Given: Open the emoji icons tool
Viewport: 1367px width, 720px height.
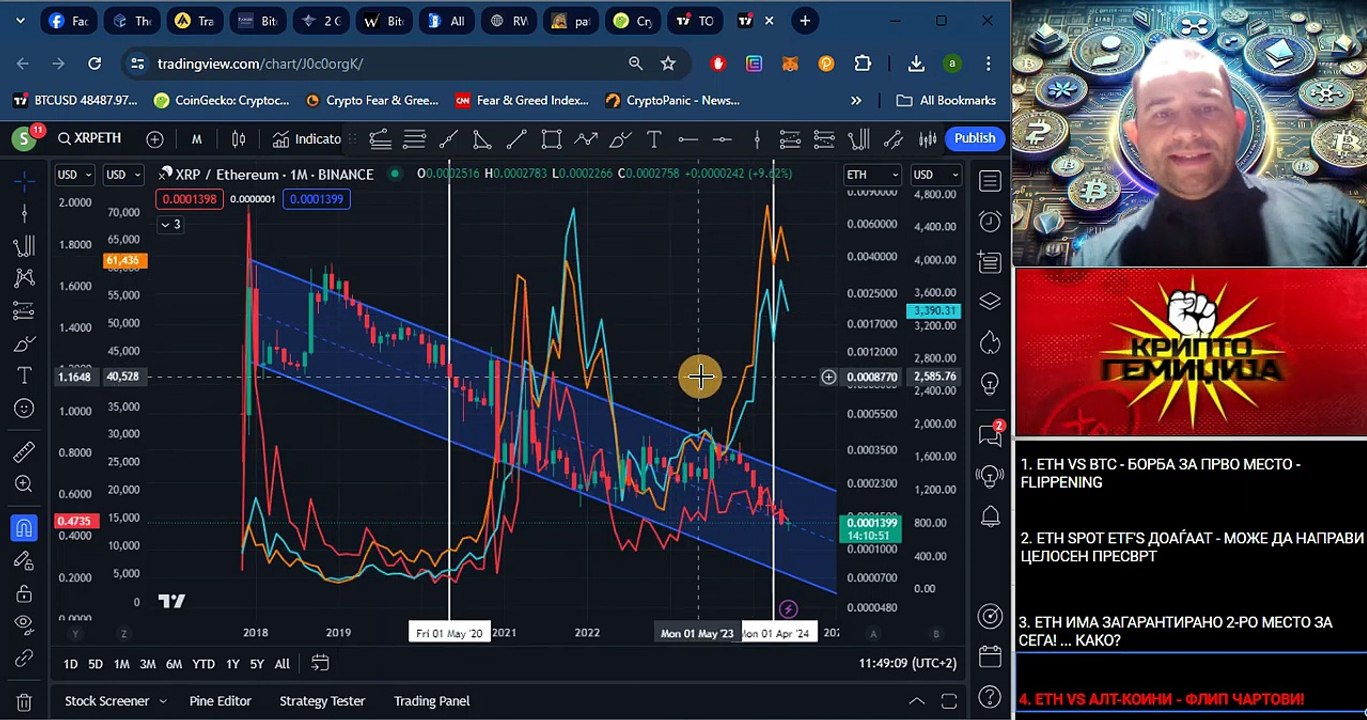Looking at the screenshot, I should click(25, 408).
